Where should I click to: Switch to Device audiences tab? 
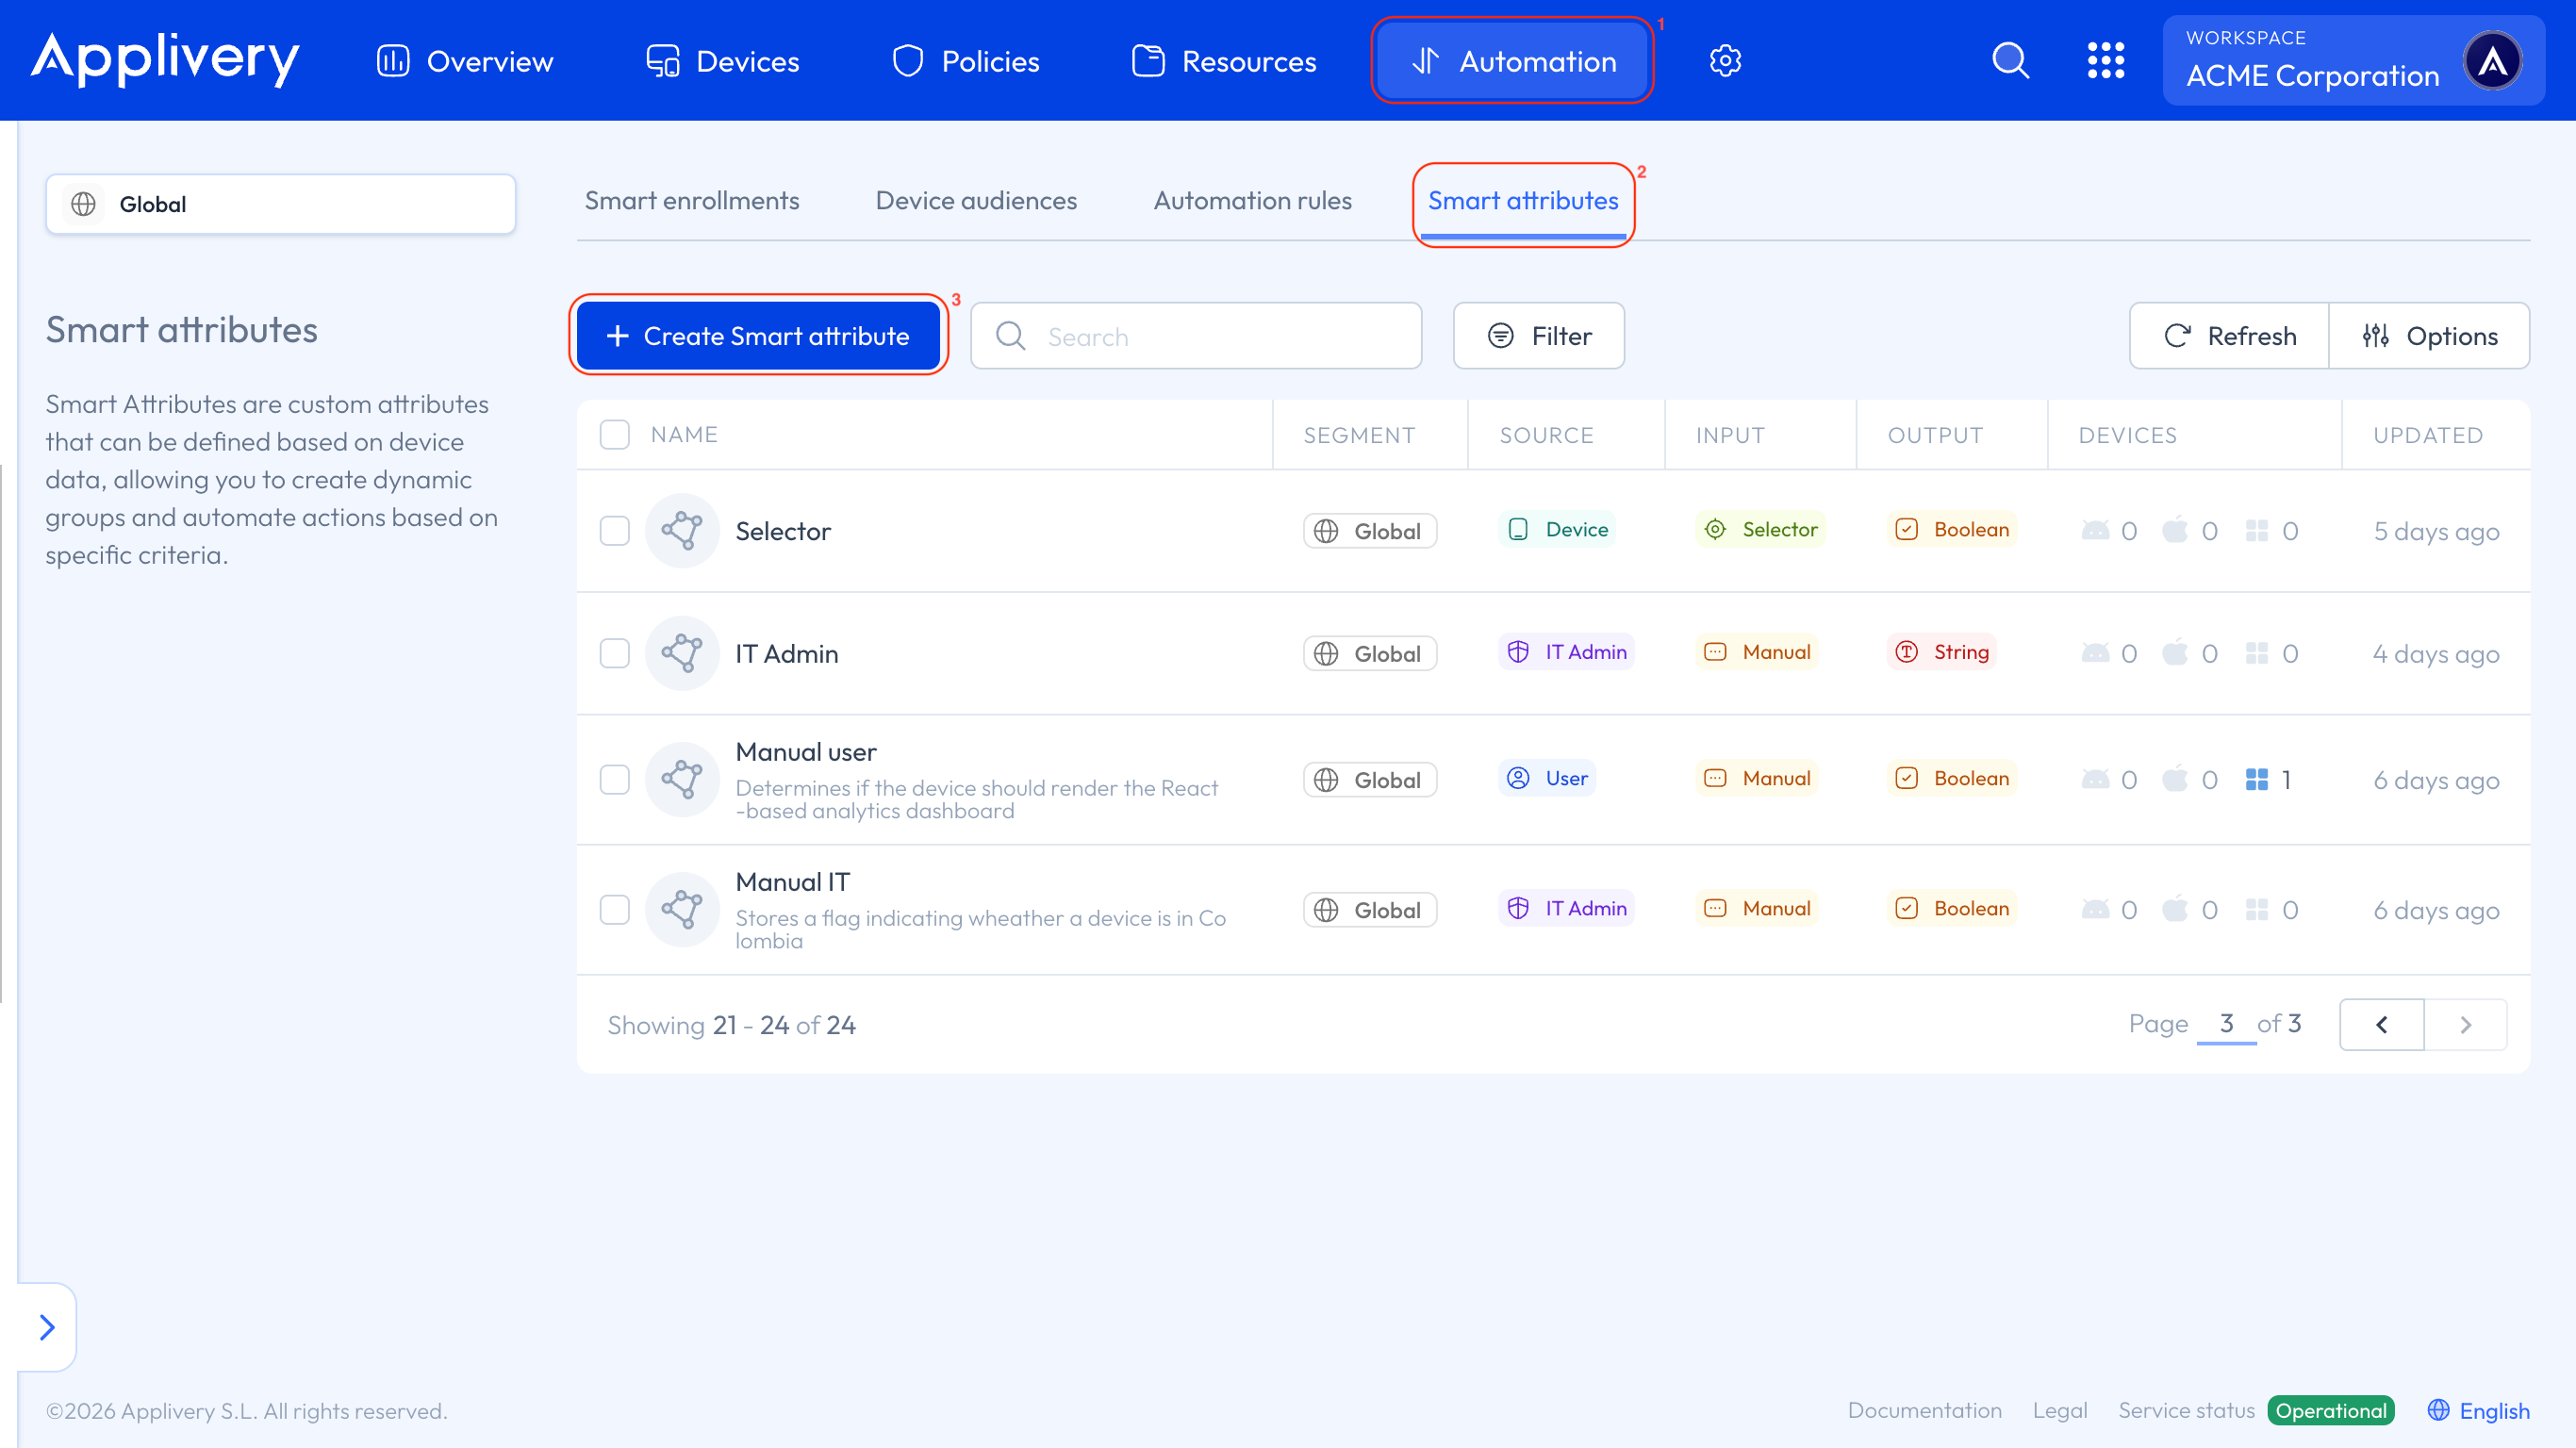(x=976, y=200)
